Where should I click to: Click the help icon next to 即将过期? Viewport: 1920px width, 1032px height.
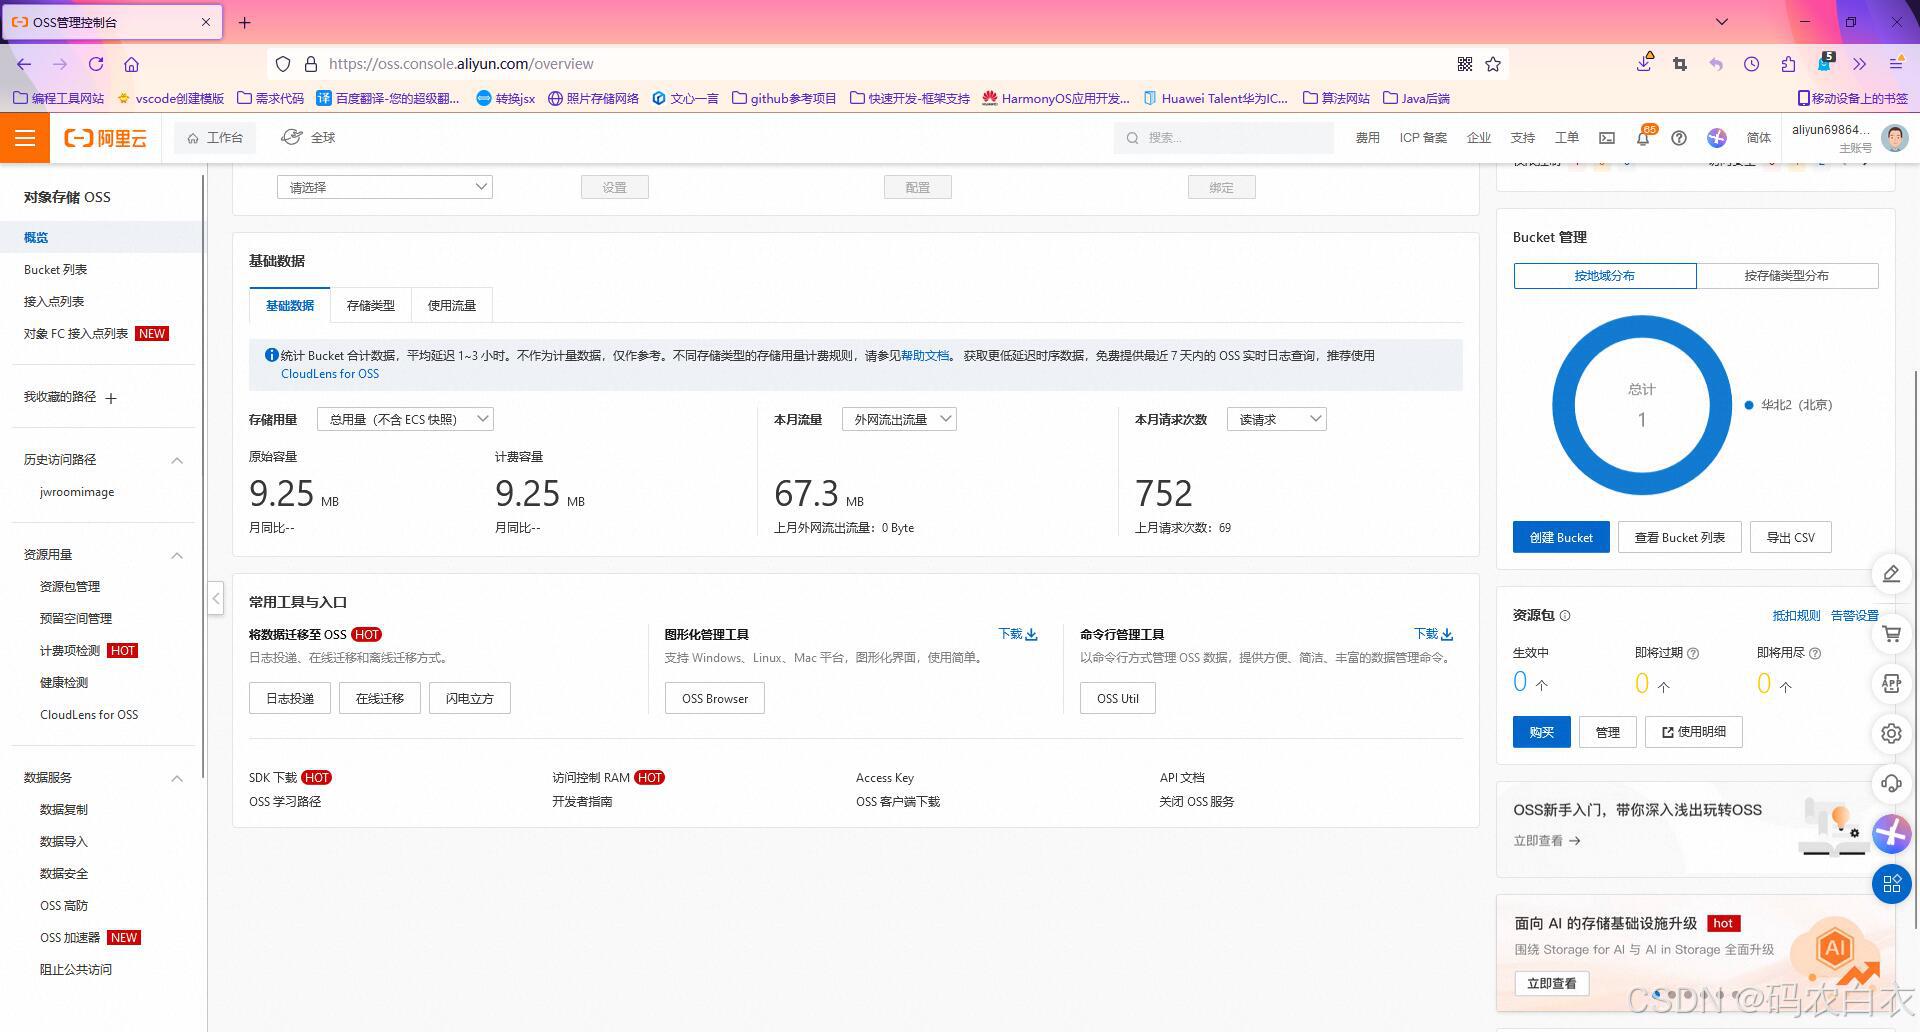coord(1693,653)
